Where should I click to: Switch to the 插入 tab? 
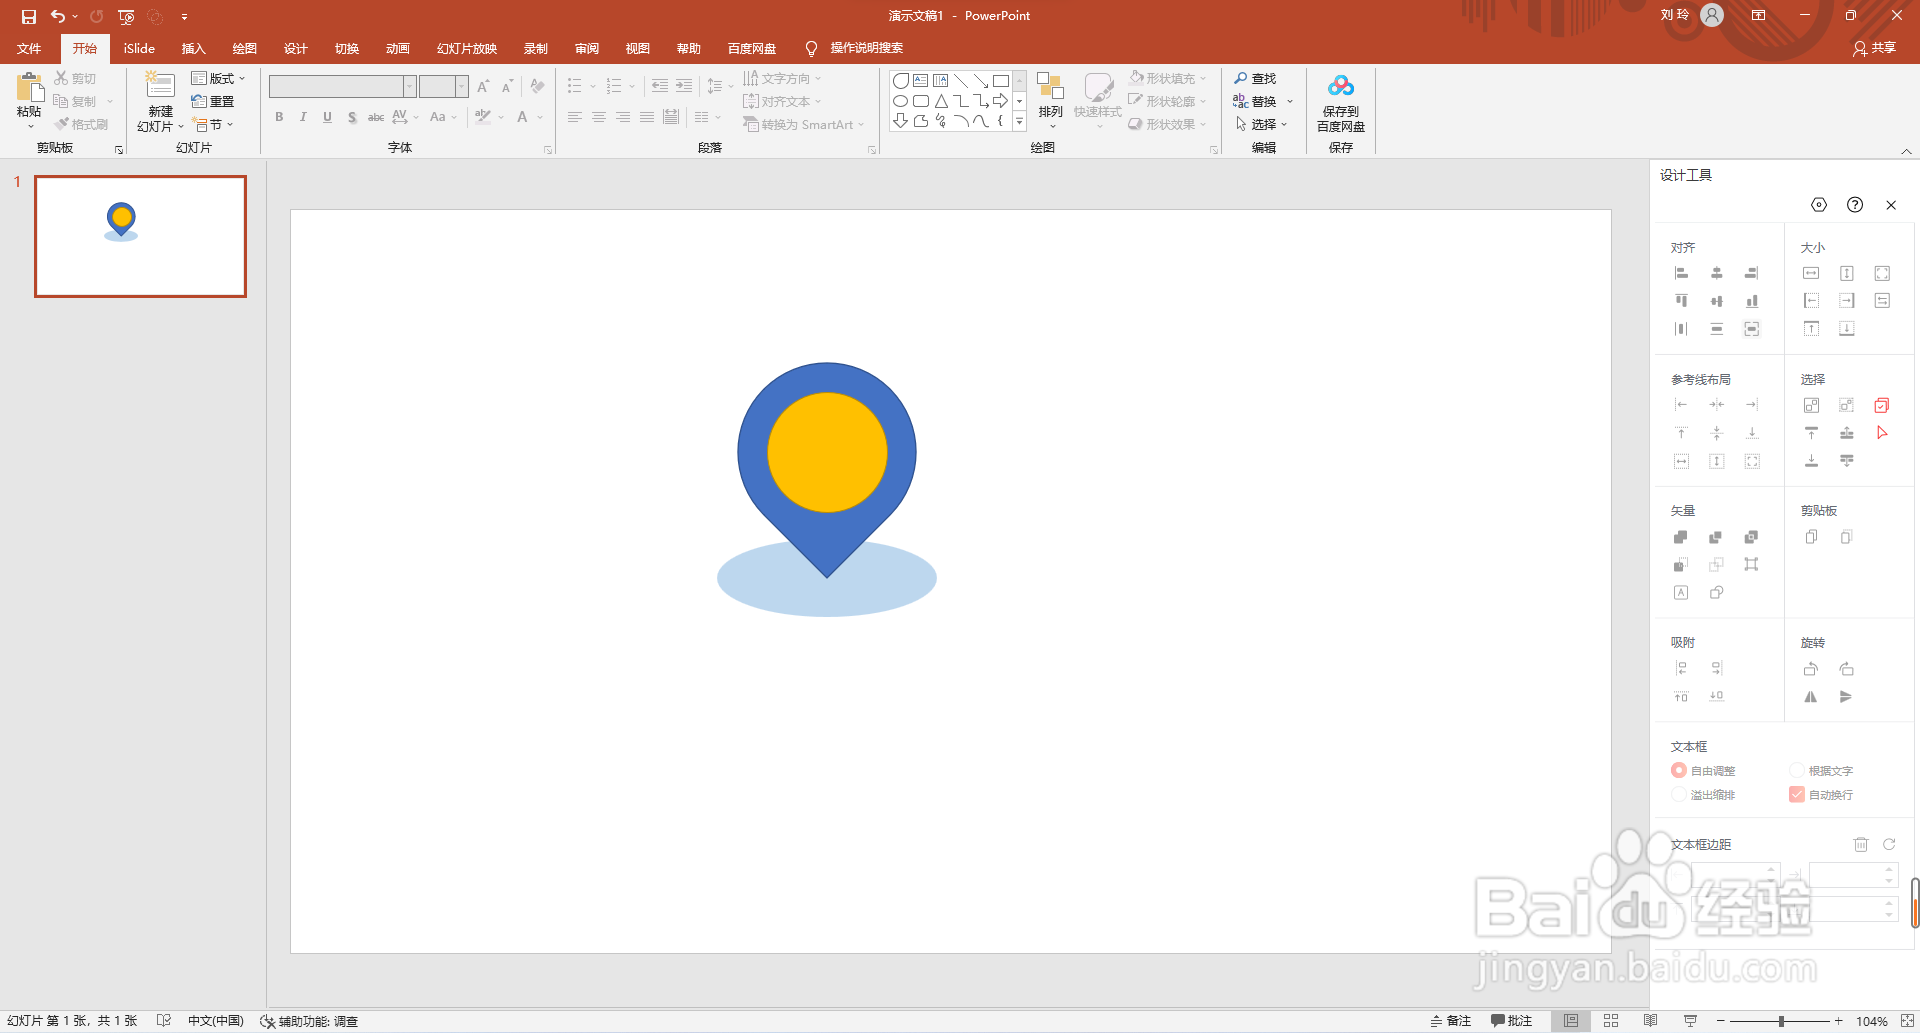tap(193, 48)
